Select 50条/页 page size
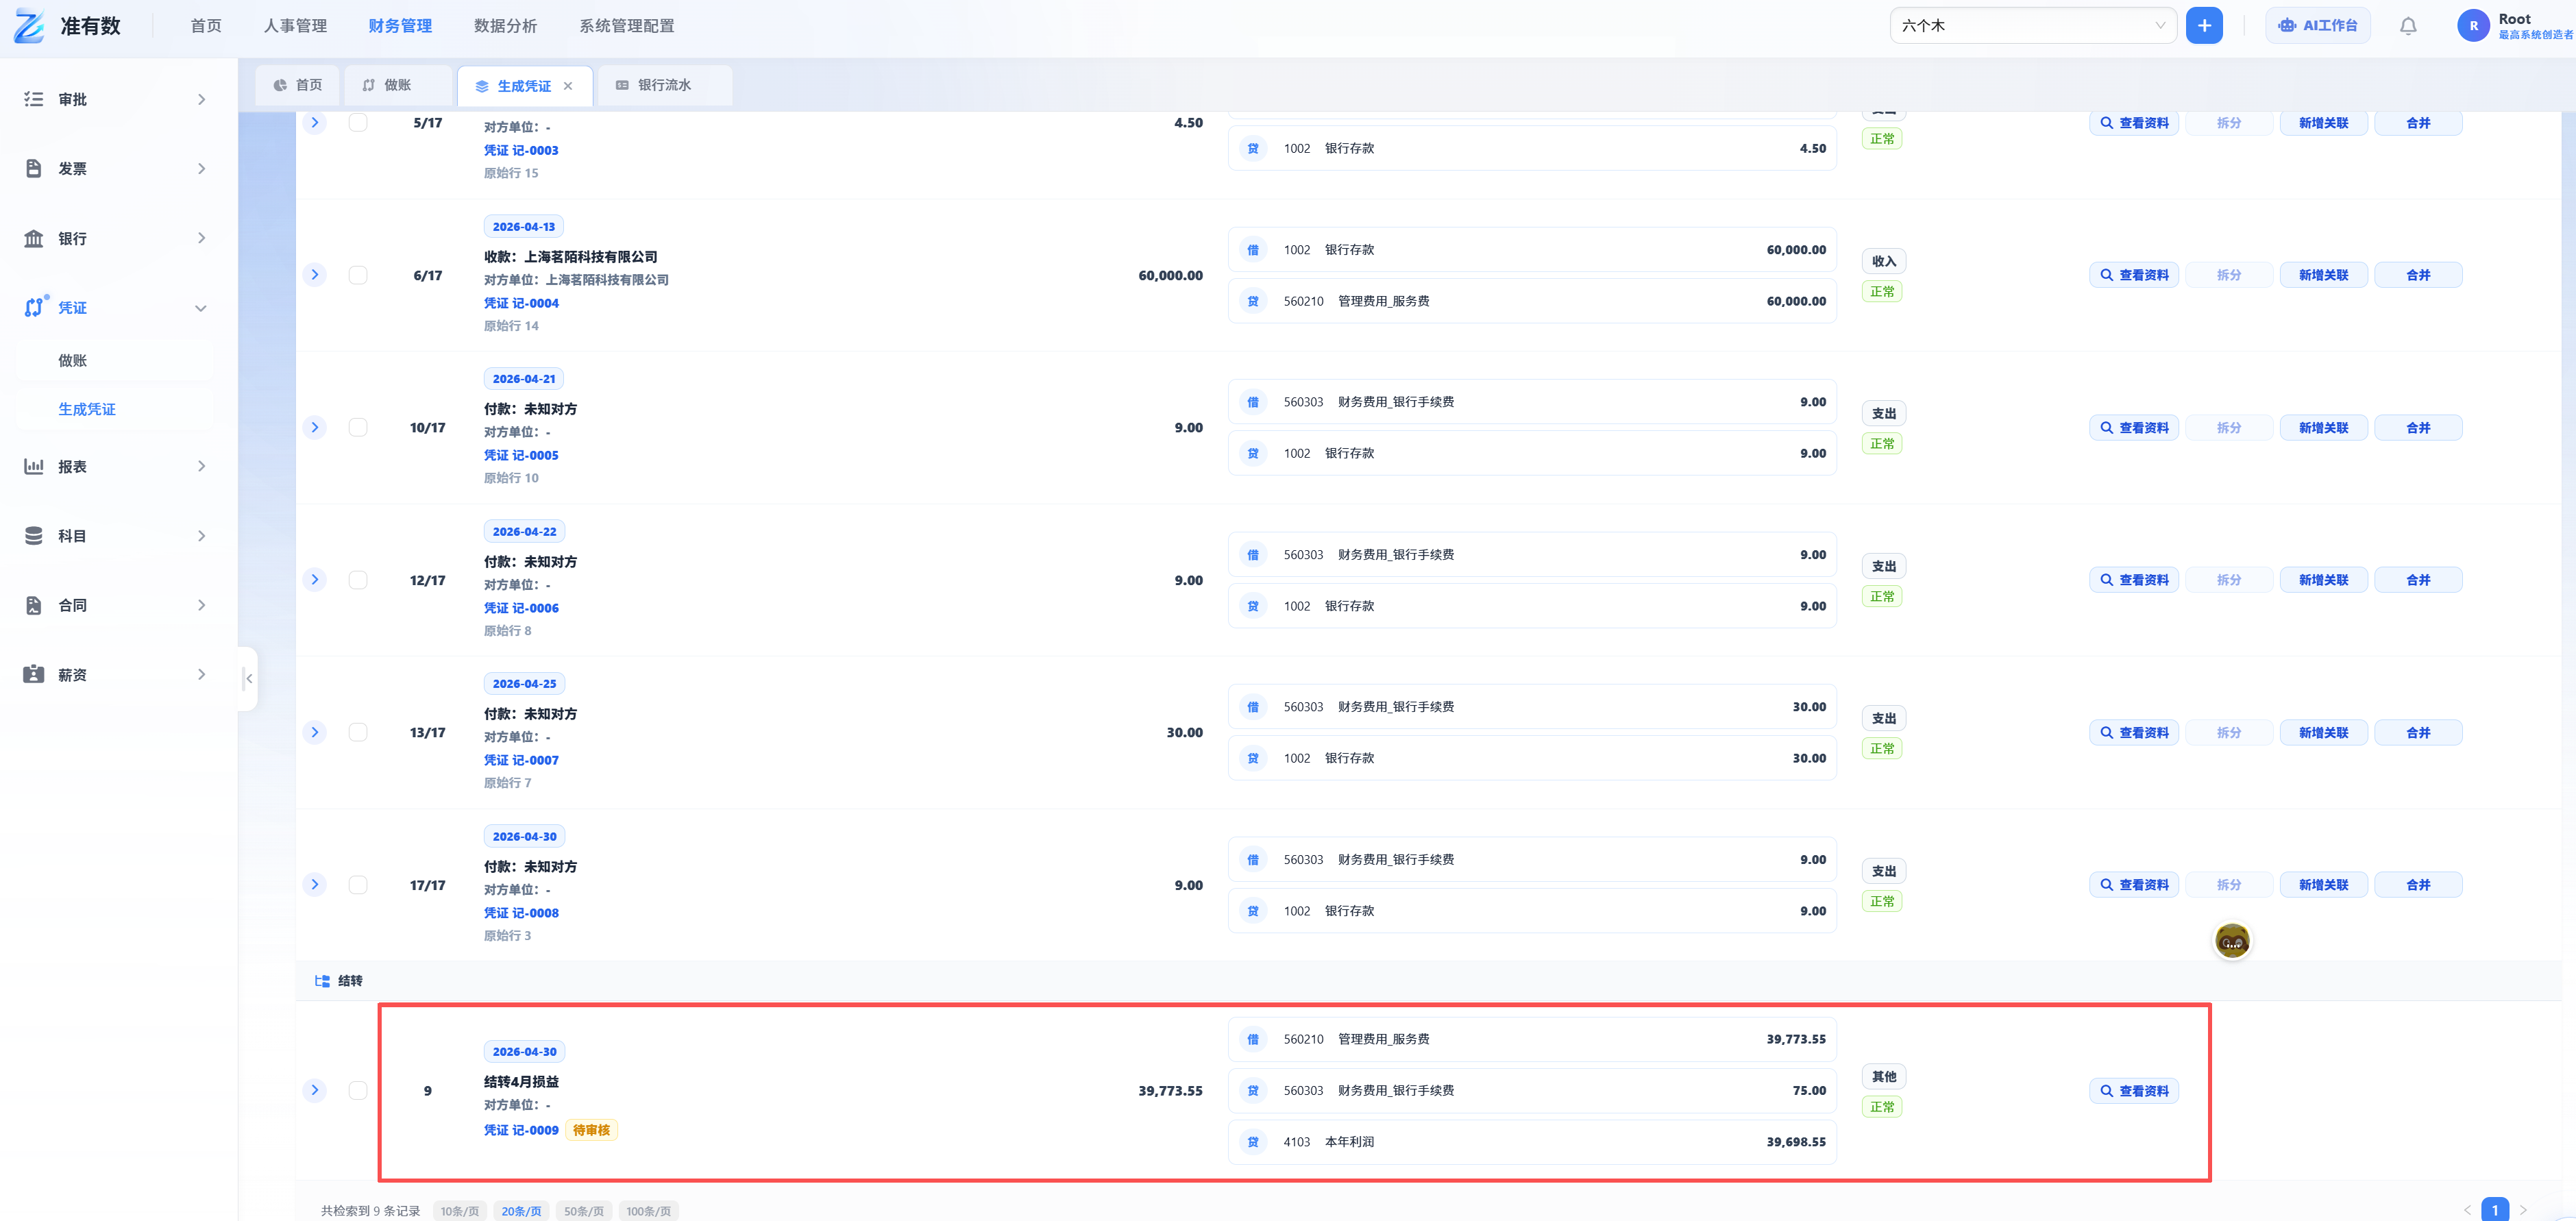 pyautogui.click(x=584, y=1211)
